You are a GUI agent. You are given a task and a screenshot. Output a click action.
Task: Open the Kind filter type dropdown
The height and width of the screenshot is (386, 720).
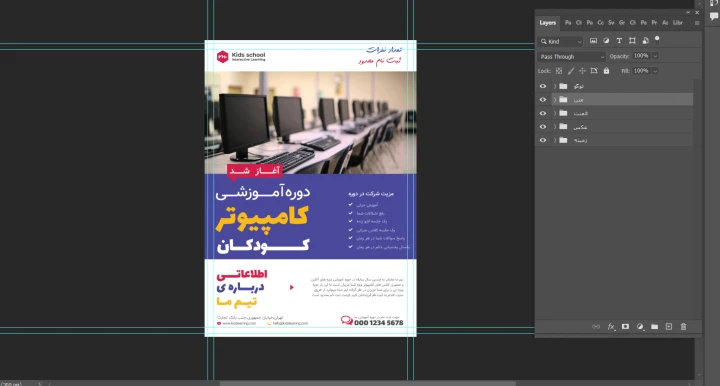[x=560, y=41]
